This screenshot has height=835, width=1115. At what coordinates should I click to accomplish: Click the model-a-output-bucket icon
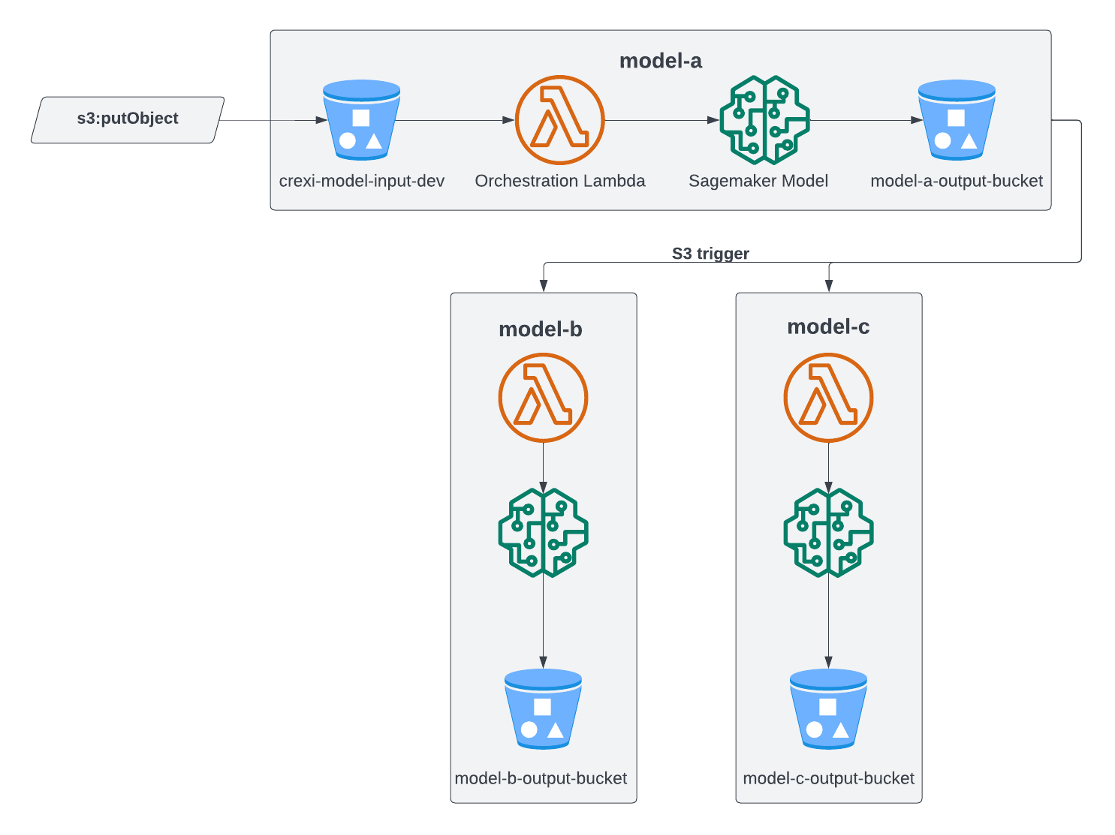pyautogui.click(x=957, y=120)
